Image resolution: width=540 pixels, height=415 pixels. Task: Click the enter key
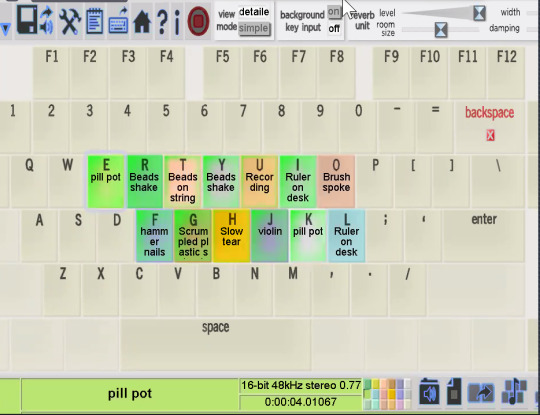(484, 236)
